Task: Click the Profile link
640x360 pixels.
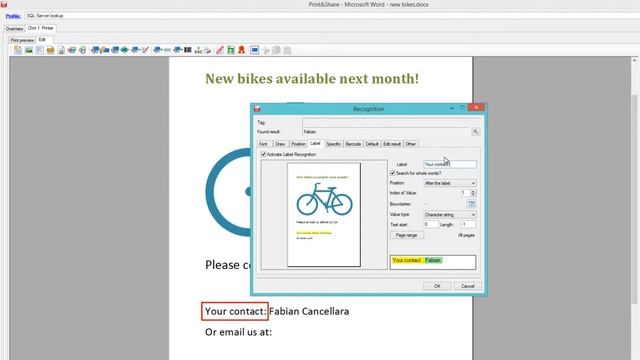Action: click(13, 16)
